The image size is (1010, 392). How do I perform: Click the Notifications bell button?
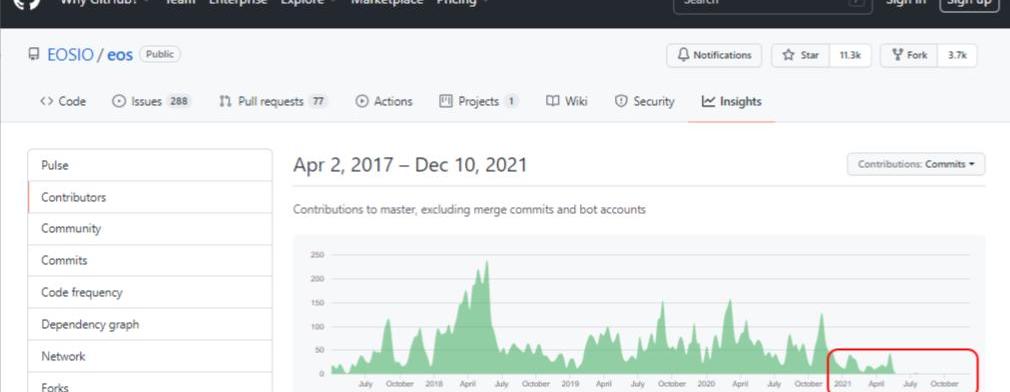(714, 55)
